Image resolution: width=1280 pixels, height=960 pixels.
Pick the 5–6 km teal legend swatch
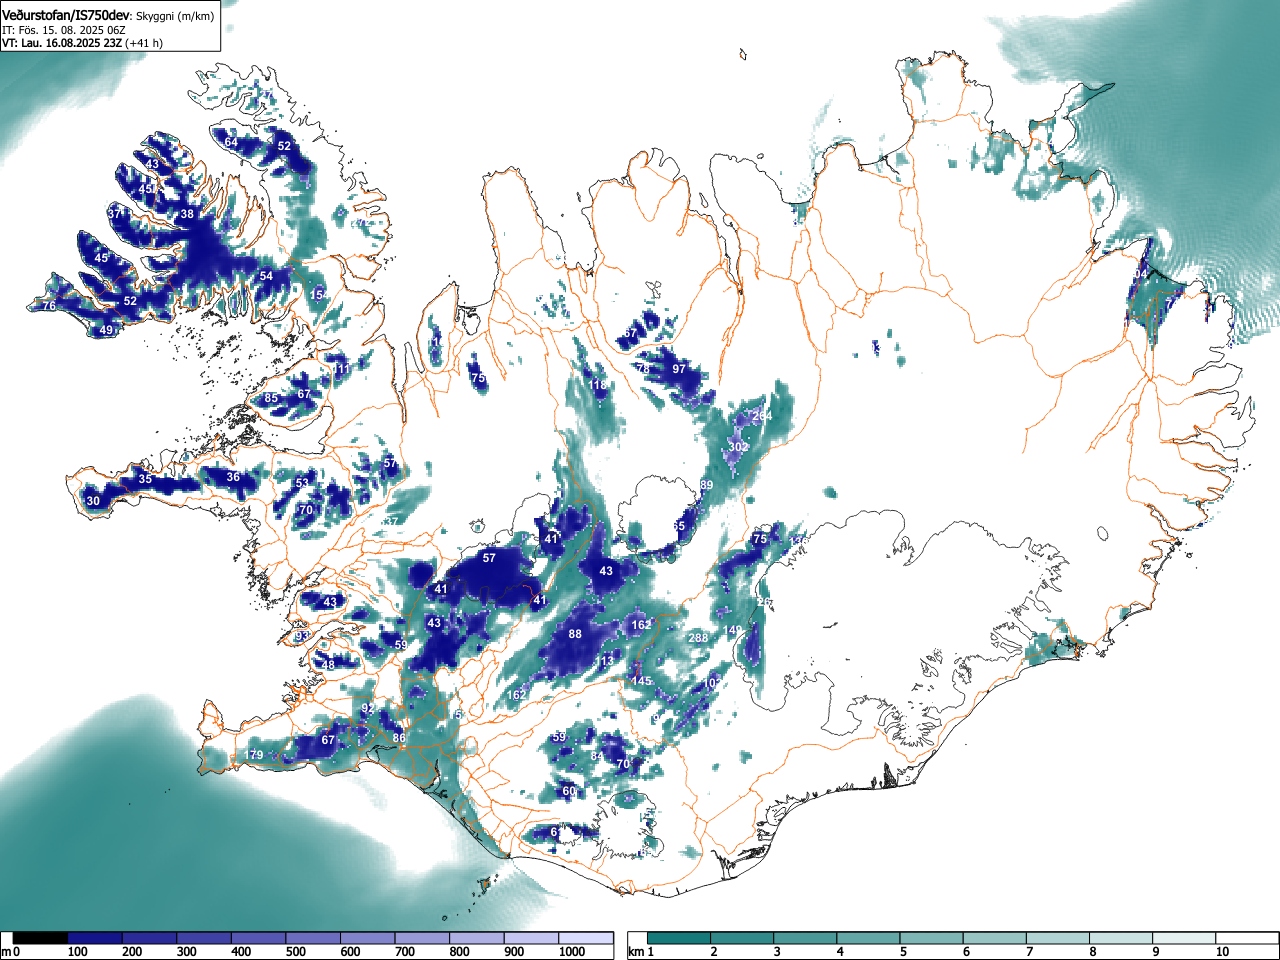coord(933,938)
